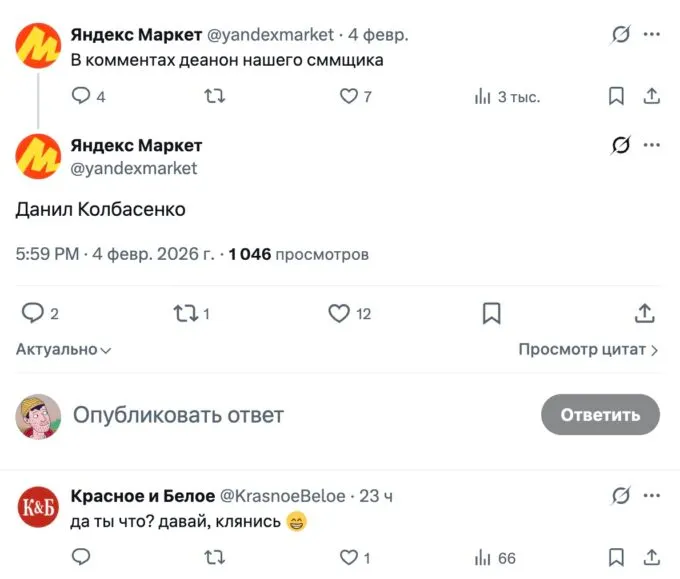The image size is (680, 579).
Task: Share the main tweet via upload icon
Action: coord(645,314)
